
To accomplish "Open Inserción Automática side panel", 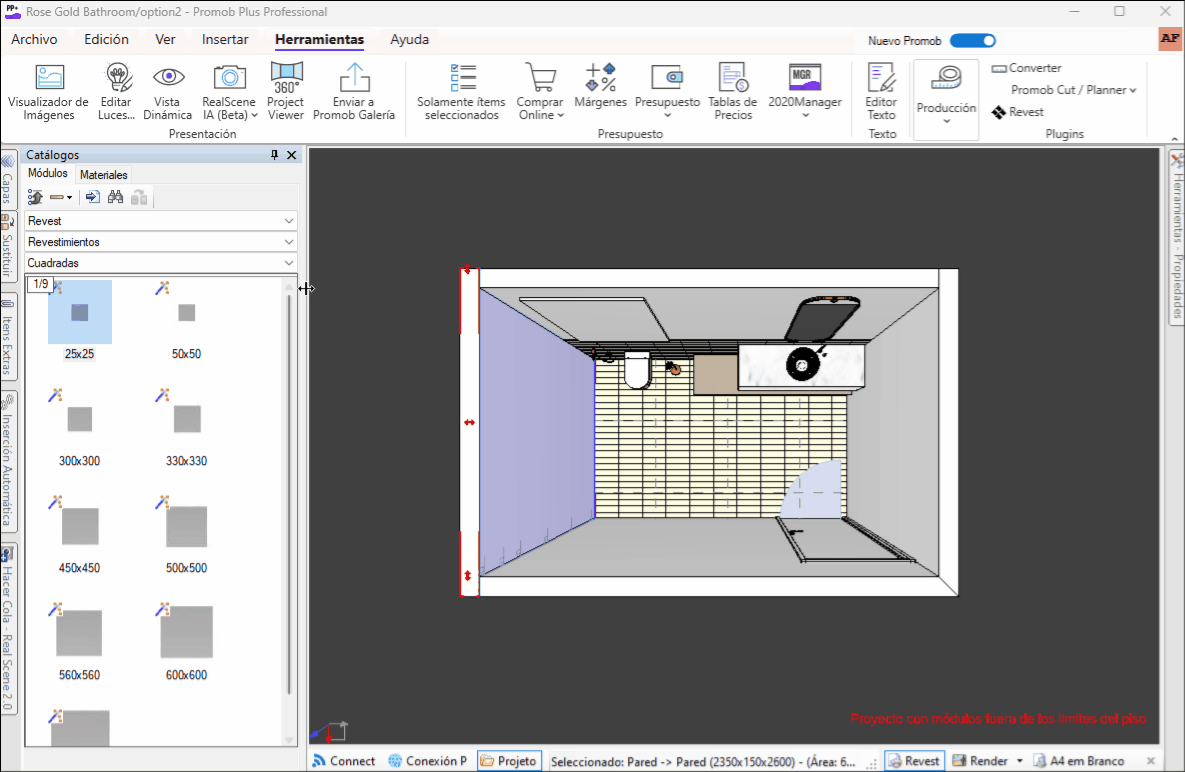I will point(8,461).
